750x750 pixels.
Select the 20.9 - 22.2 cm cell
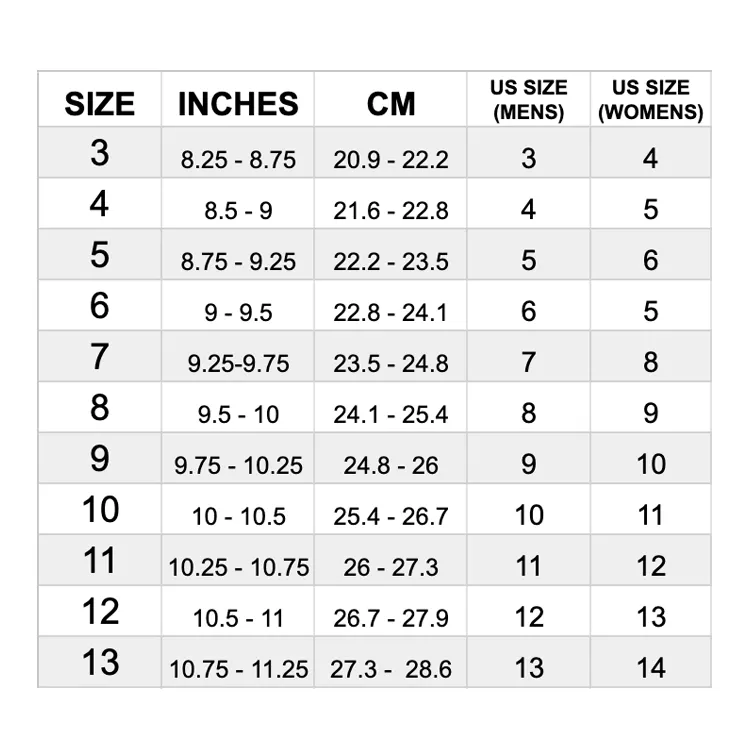click(x=390, y=153)
